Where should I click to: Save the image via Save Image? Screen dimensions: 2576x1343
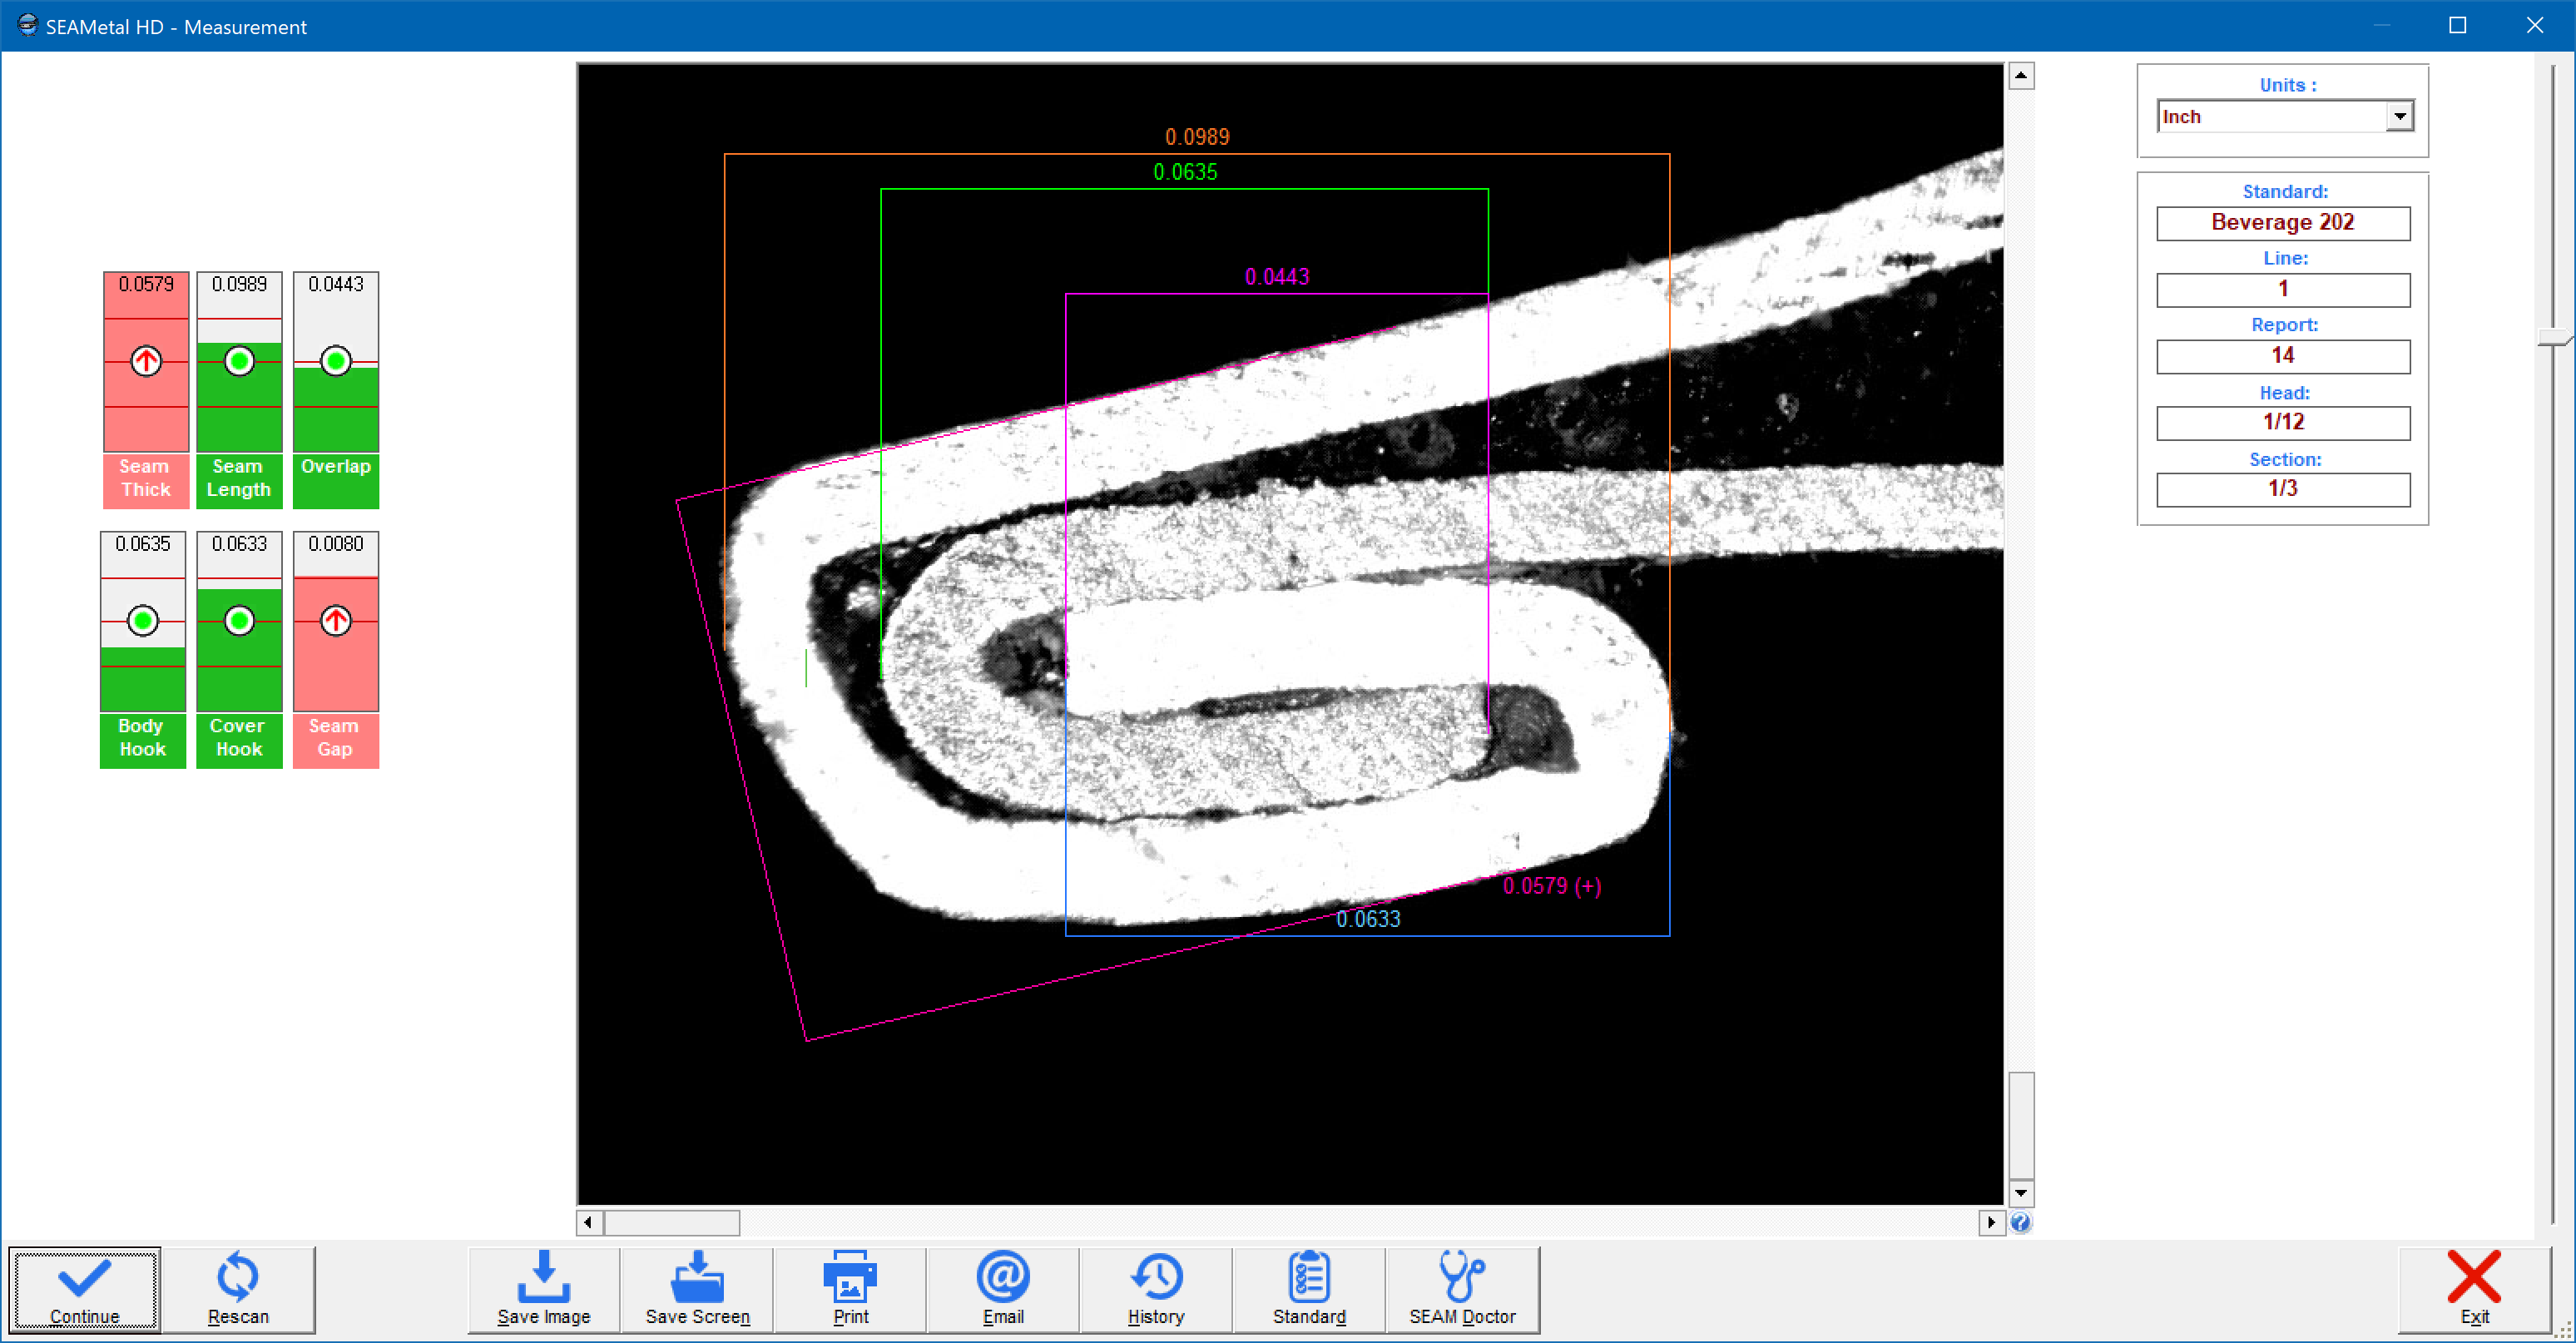[544, 1289]
